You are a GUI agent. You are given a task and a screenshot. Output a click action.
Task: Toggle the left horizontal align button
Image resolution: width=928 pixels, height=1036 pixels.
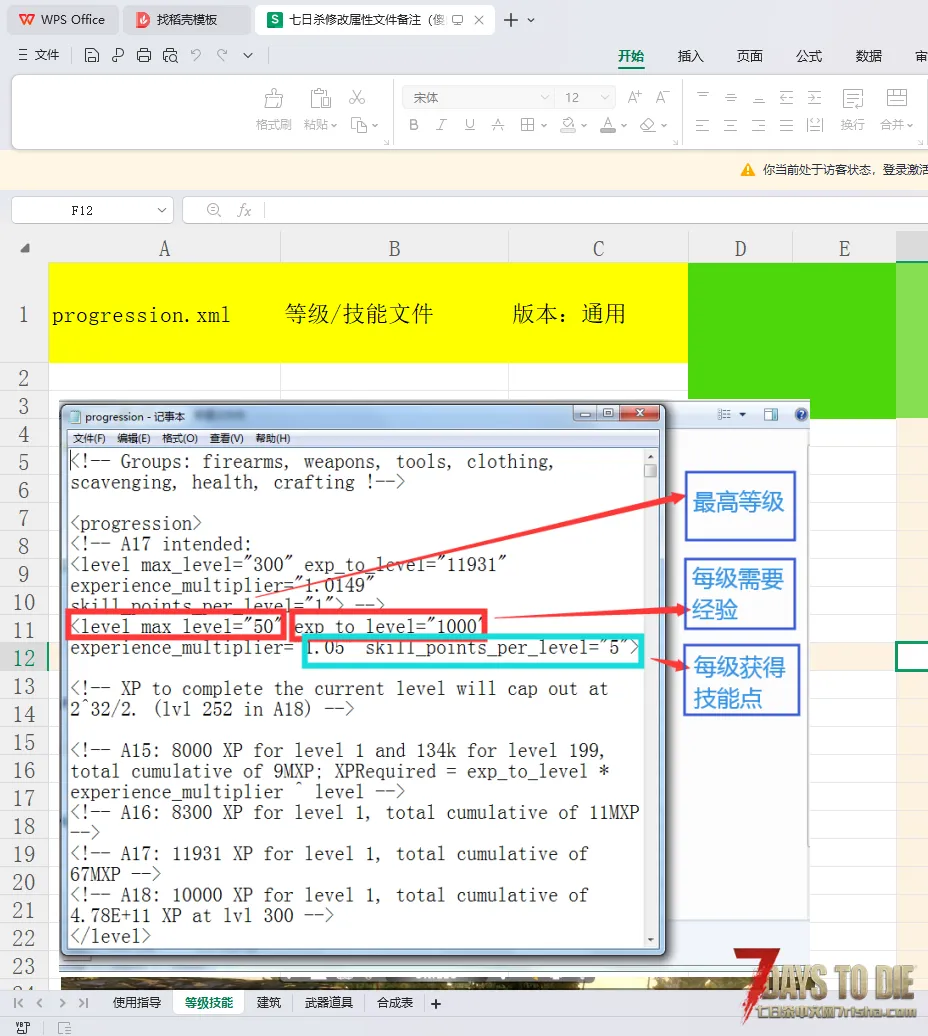coord(702,125)
